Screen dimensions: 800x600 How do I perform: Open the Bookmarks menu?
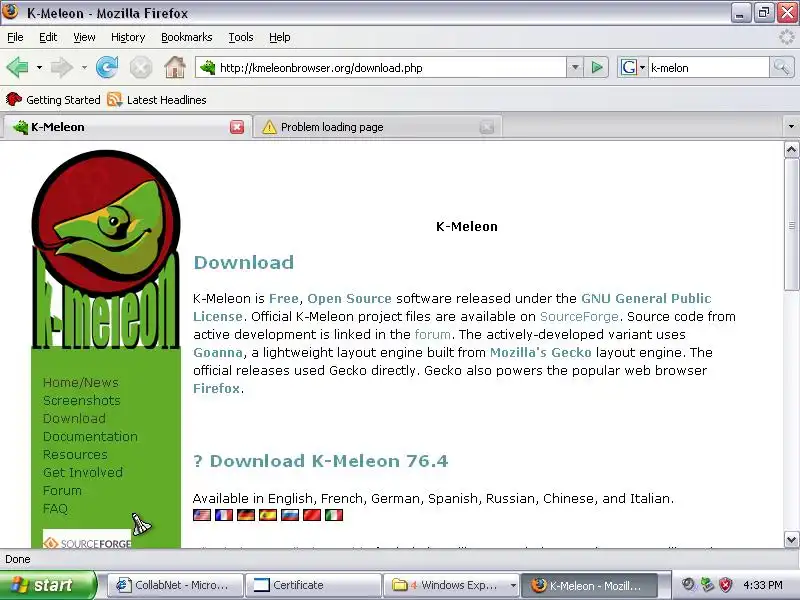[x=187, y=37]
